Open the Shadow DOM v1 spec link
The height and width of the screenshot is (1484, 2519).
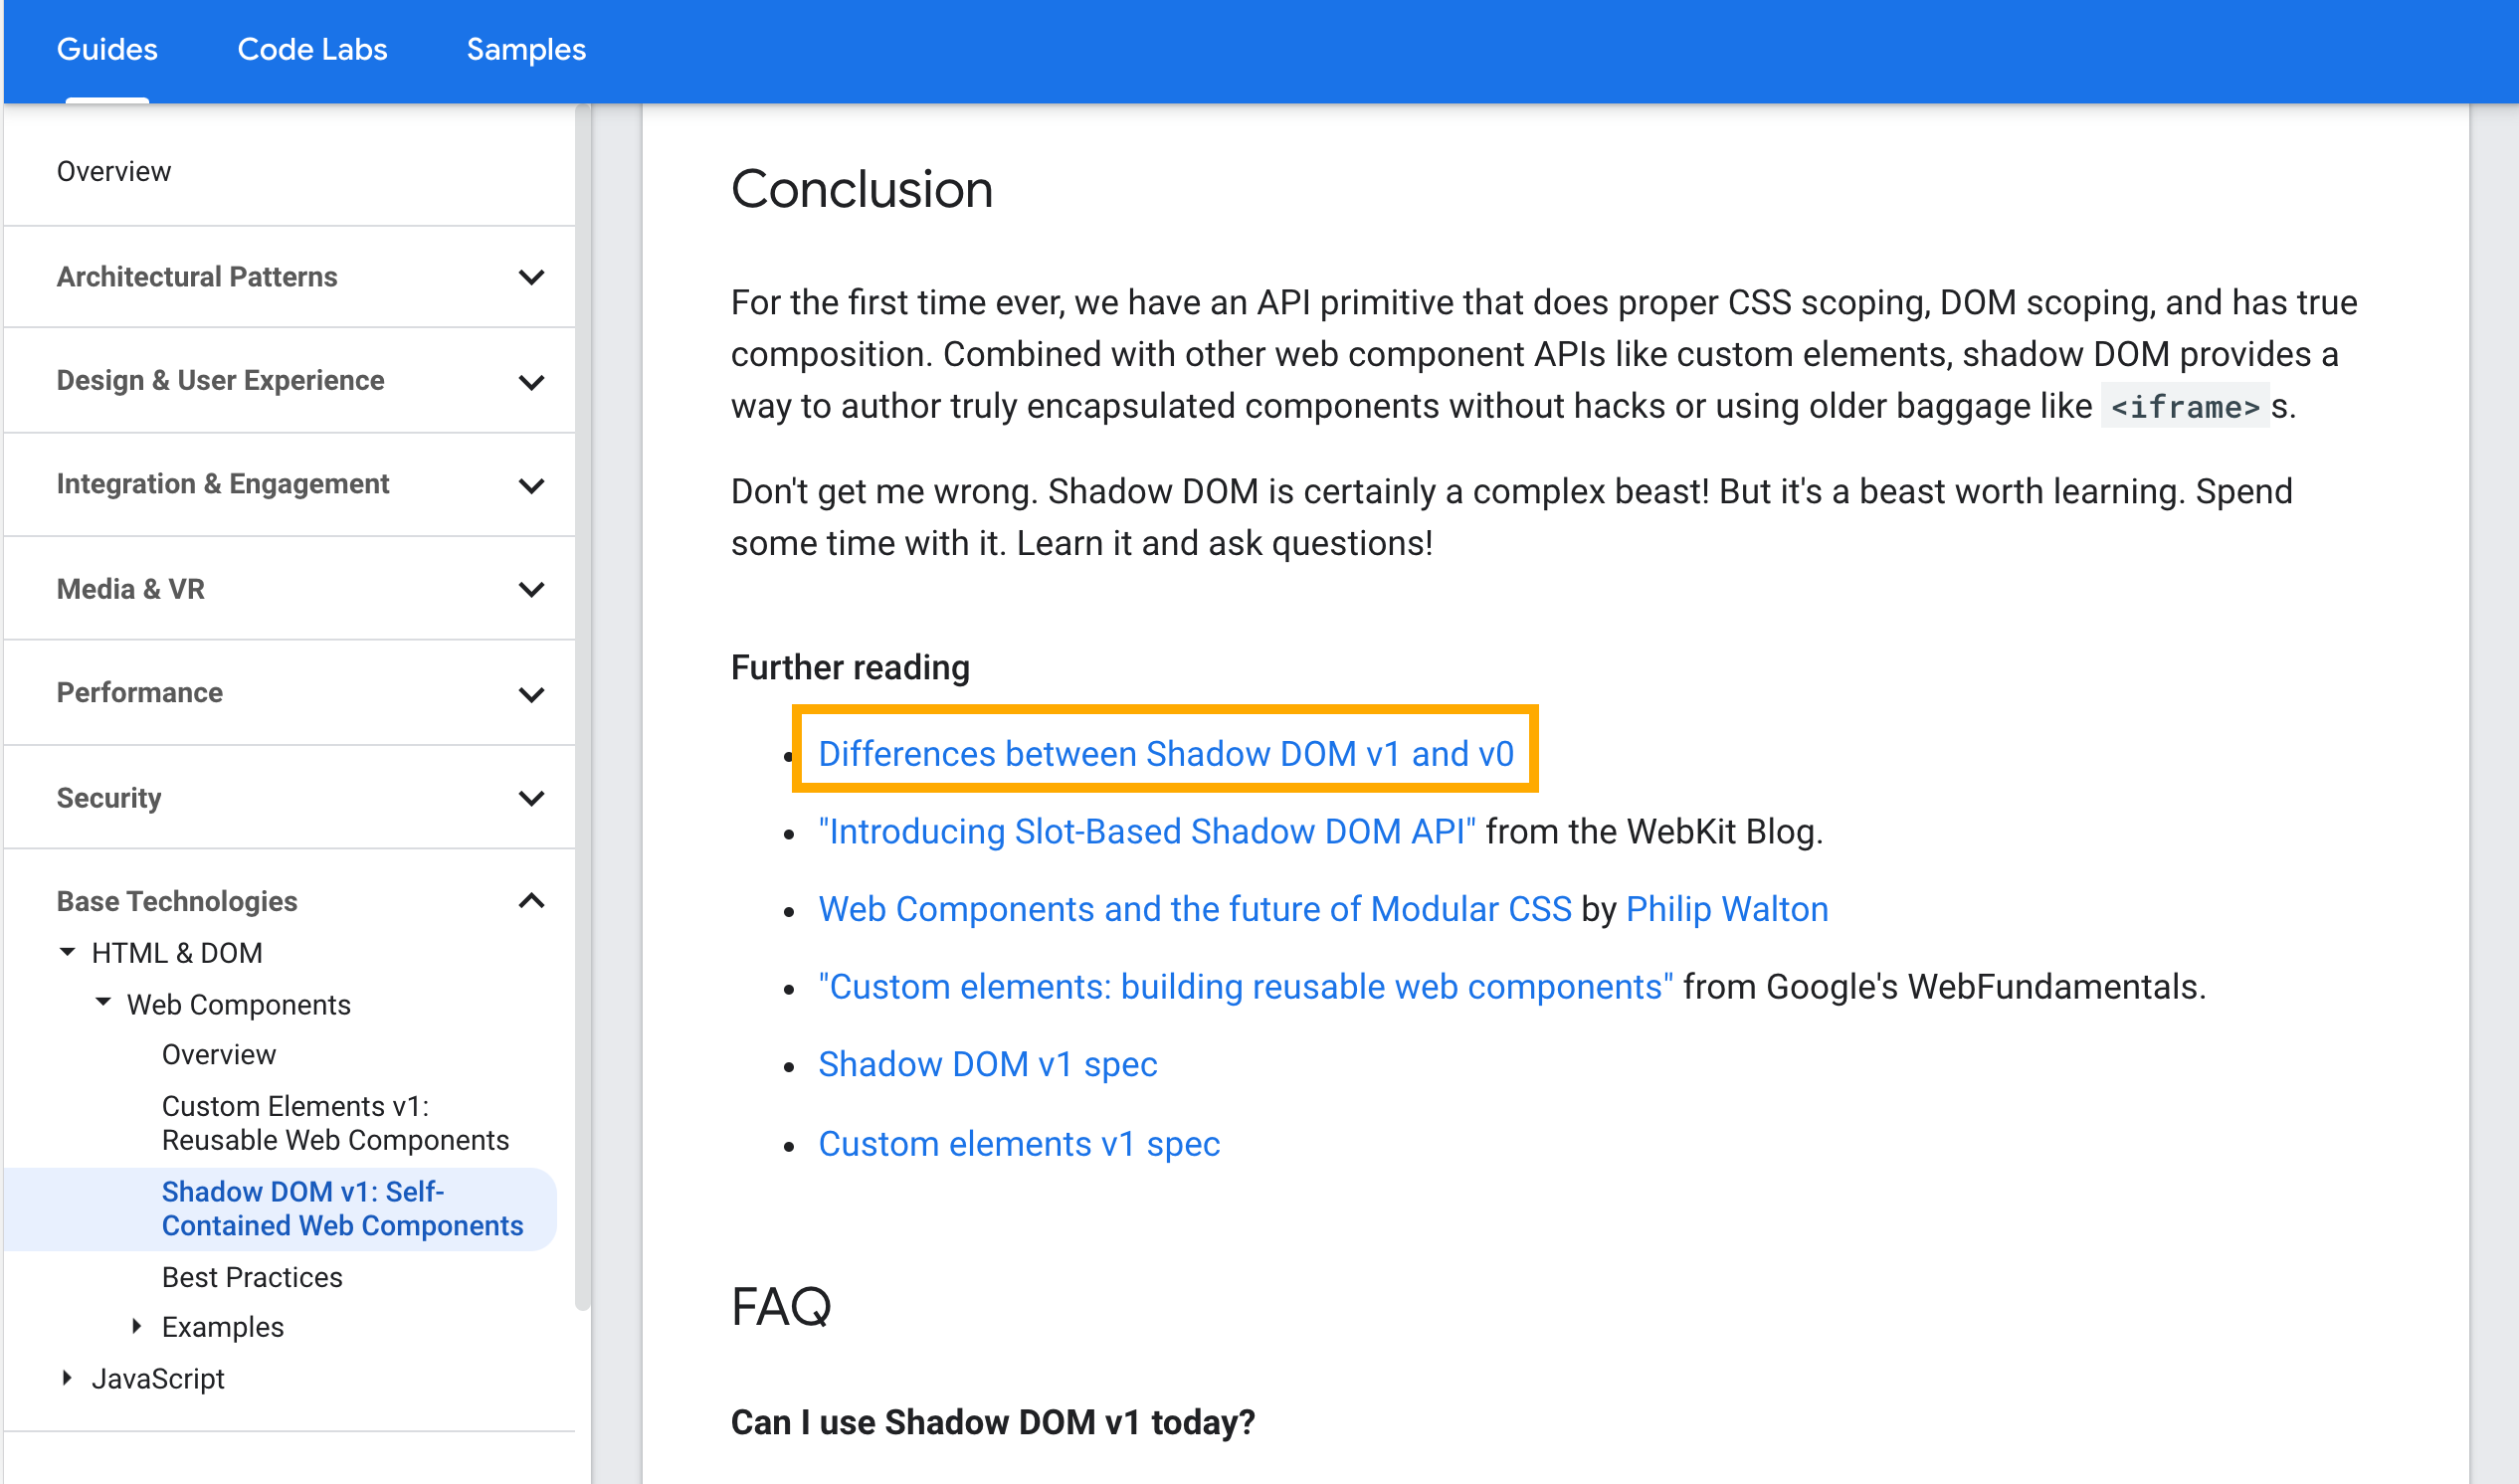(988, 1063)
